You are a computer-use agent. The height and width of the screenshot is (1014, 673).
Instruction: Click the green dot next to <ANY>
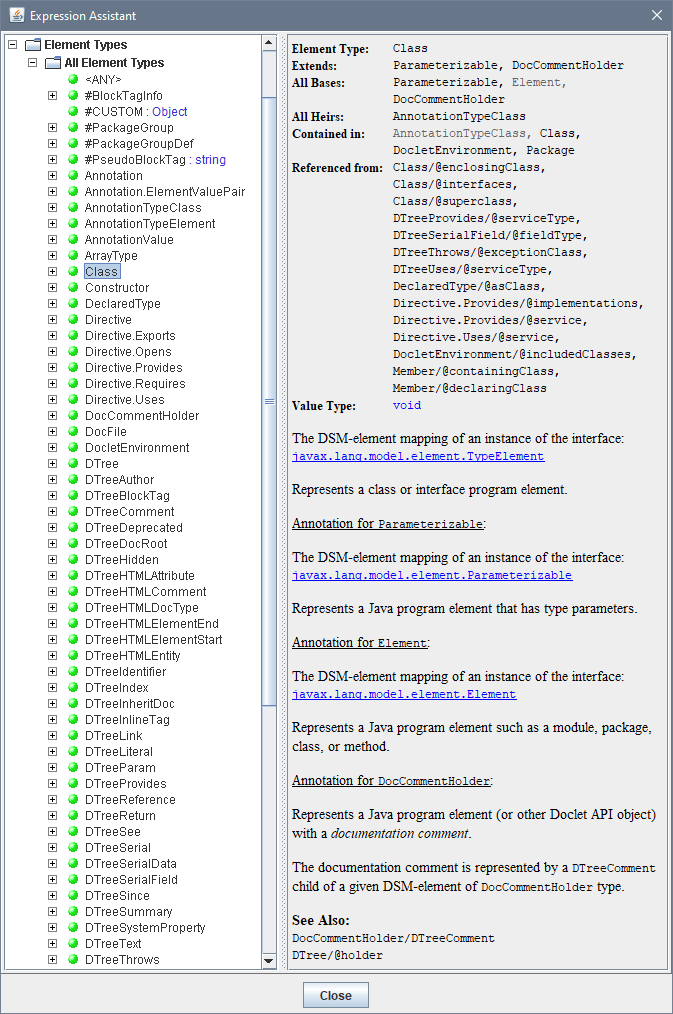tap(73, 80)
